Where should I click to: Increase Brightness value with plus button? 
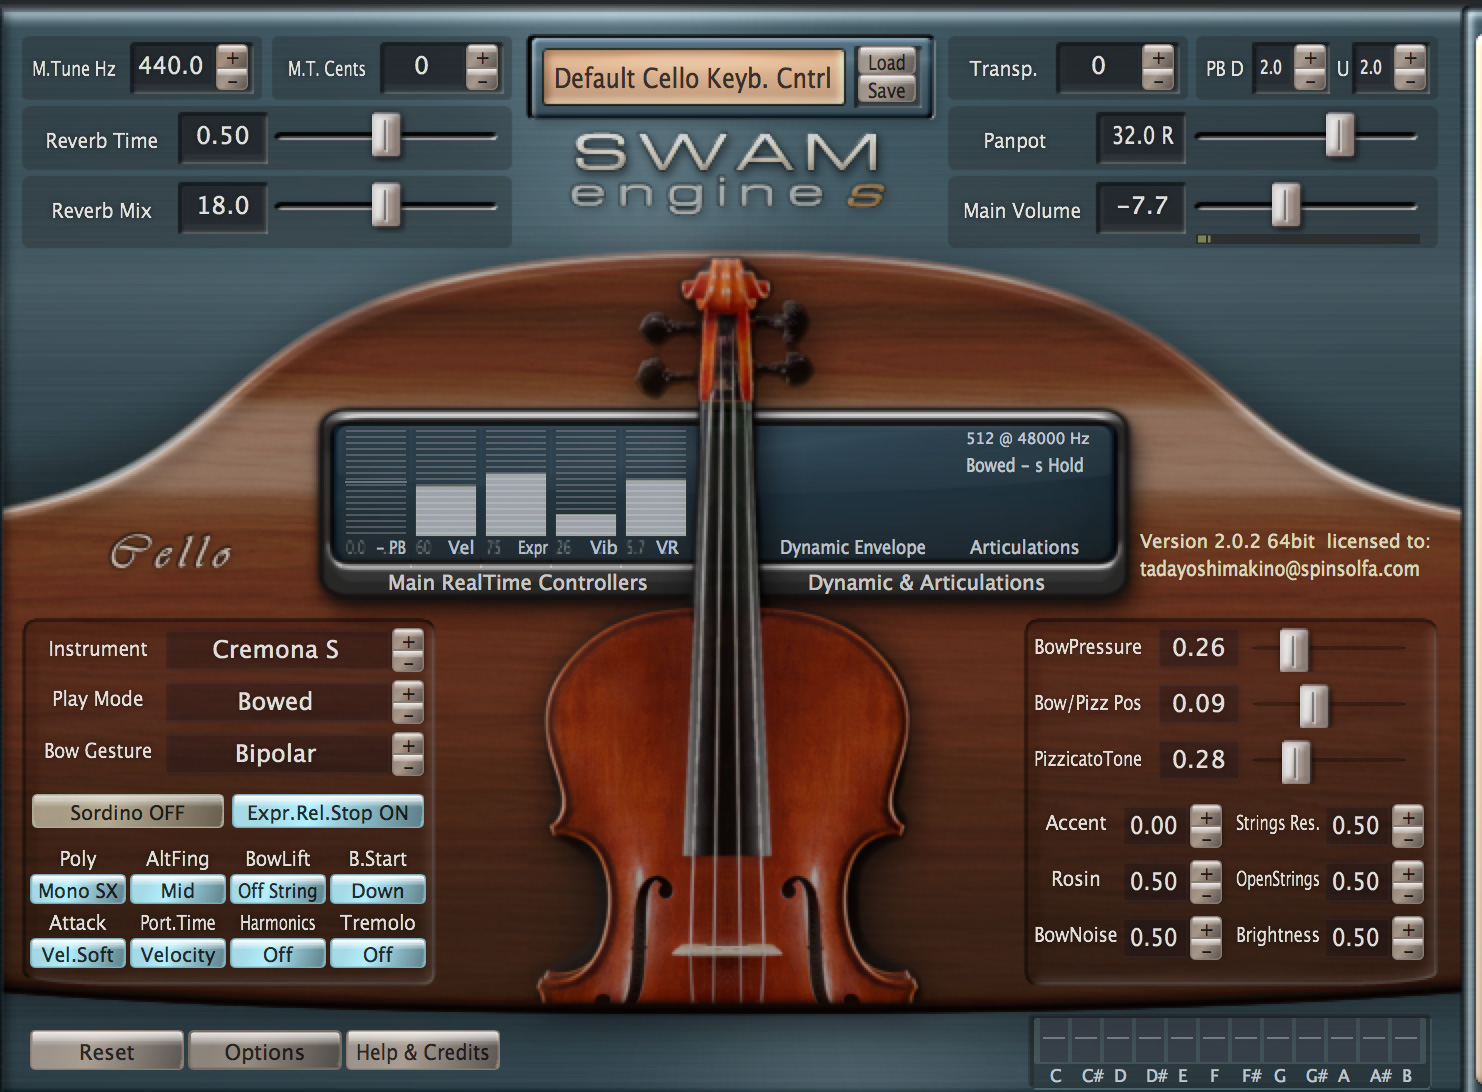click(x=1408, y=928)
